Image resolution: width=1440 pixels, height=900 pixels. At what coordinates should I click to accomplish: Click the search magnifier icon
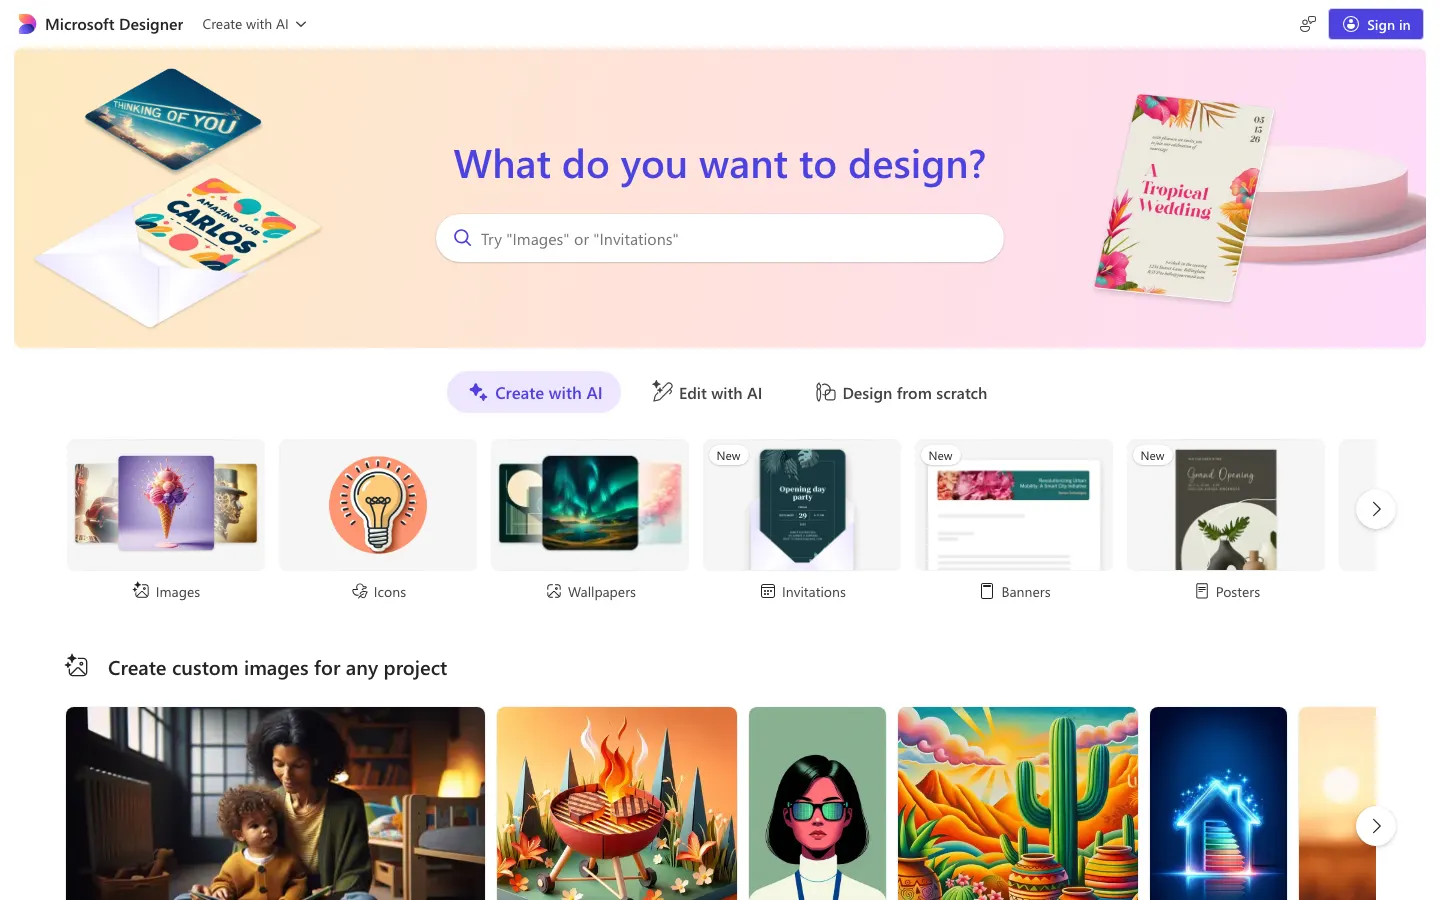click(x=462, y=238)
